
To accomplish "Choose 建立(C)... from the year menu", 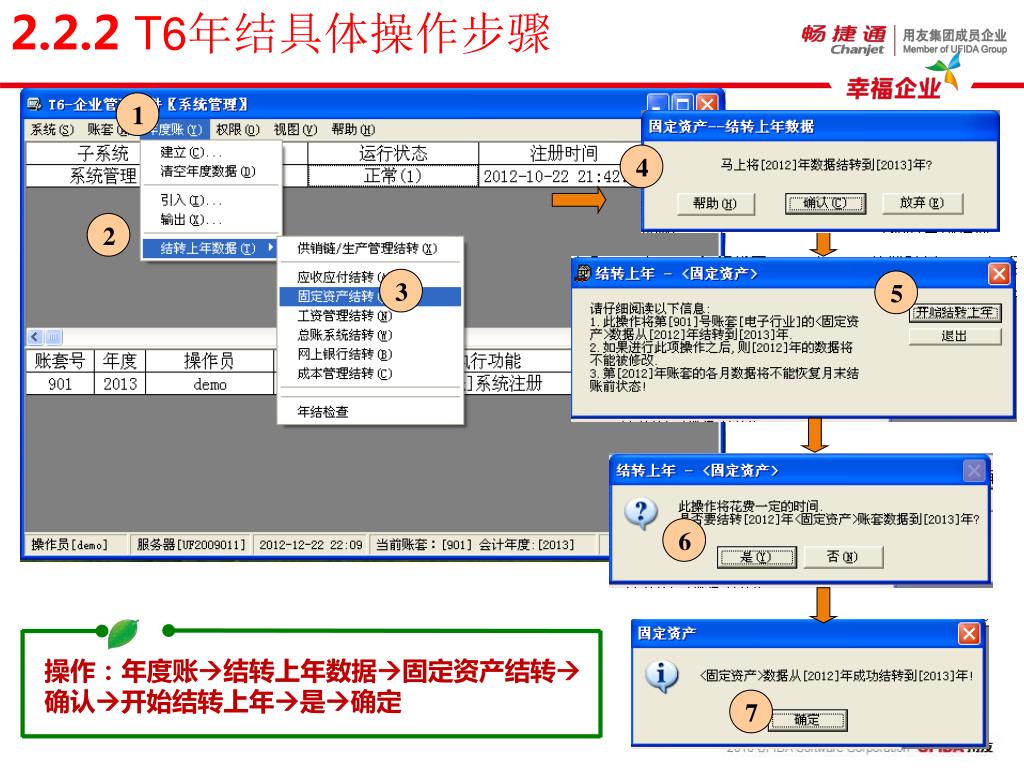I will tap(210, 152).
